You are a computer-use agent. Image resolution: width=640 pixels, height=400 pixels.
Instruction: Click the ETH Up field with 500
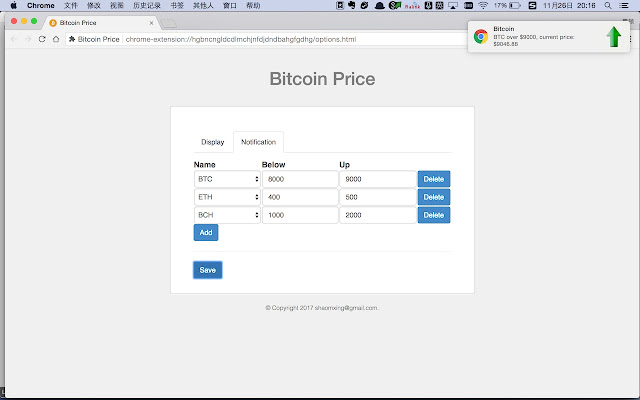pos(378,197)
